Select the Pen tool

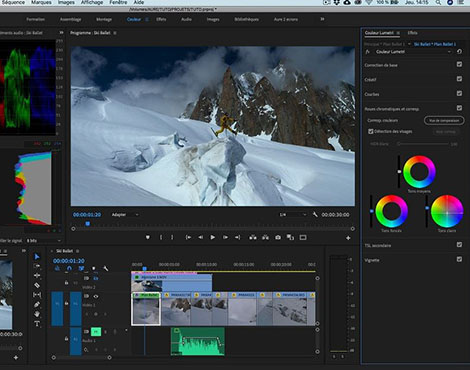37,304
